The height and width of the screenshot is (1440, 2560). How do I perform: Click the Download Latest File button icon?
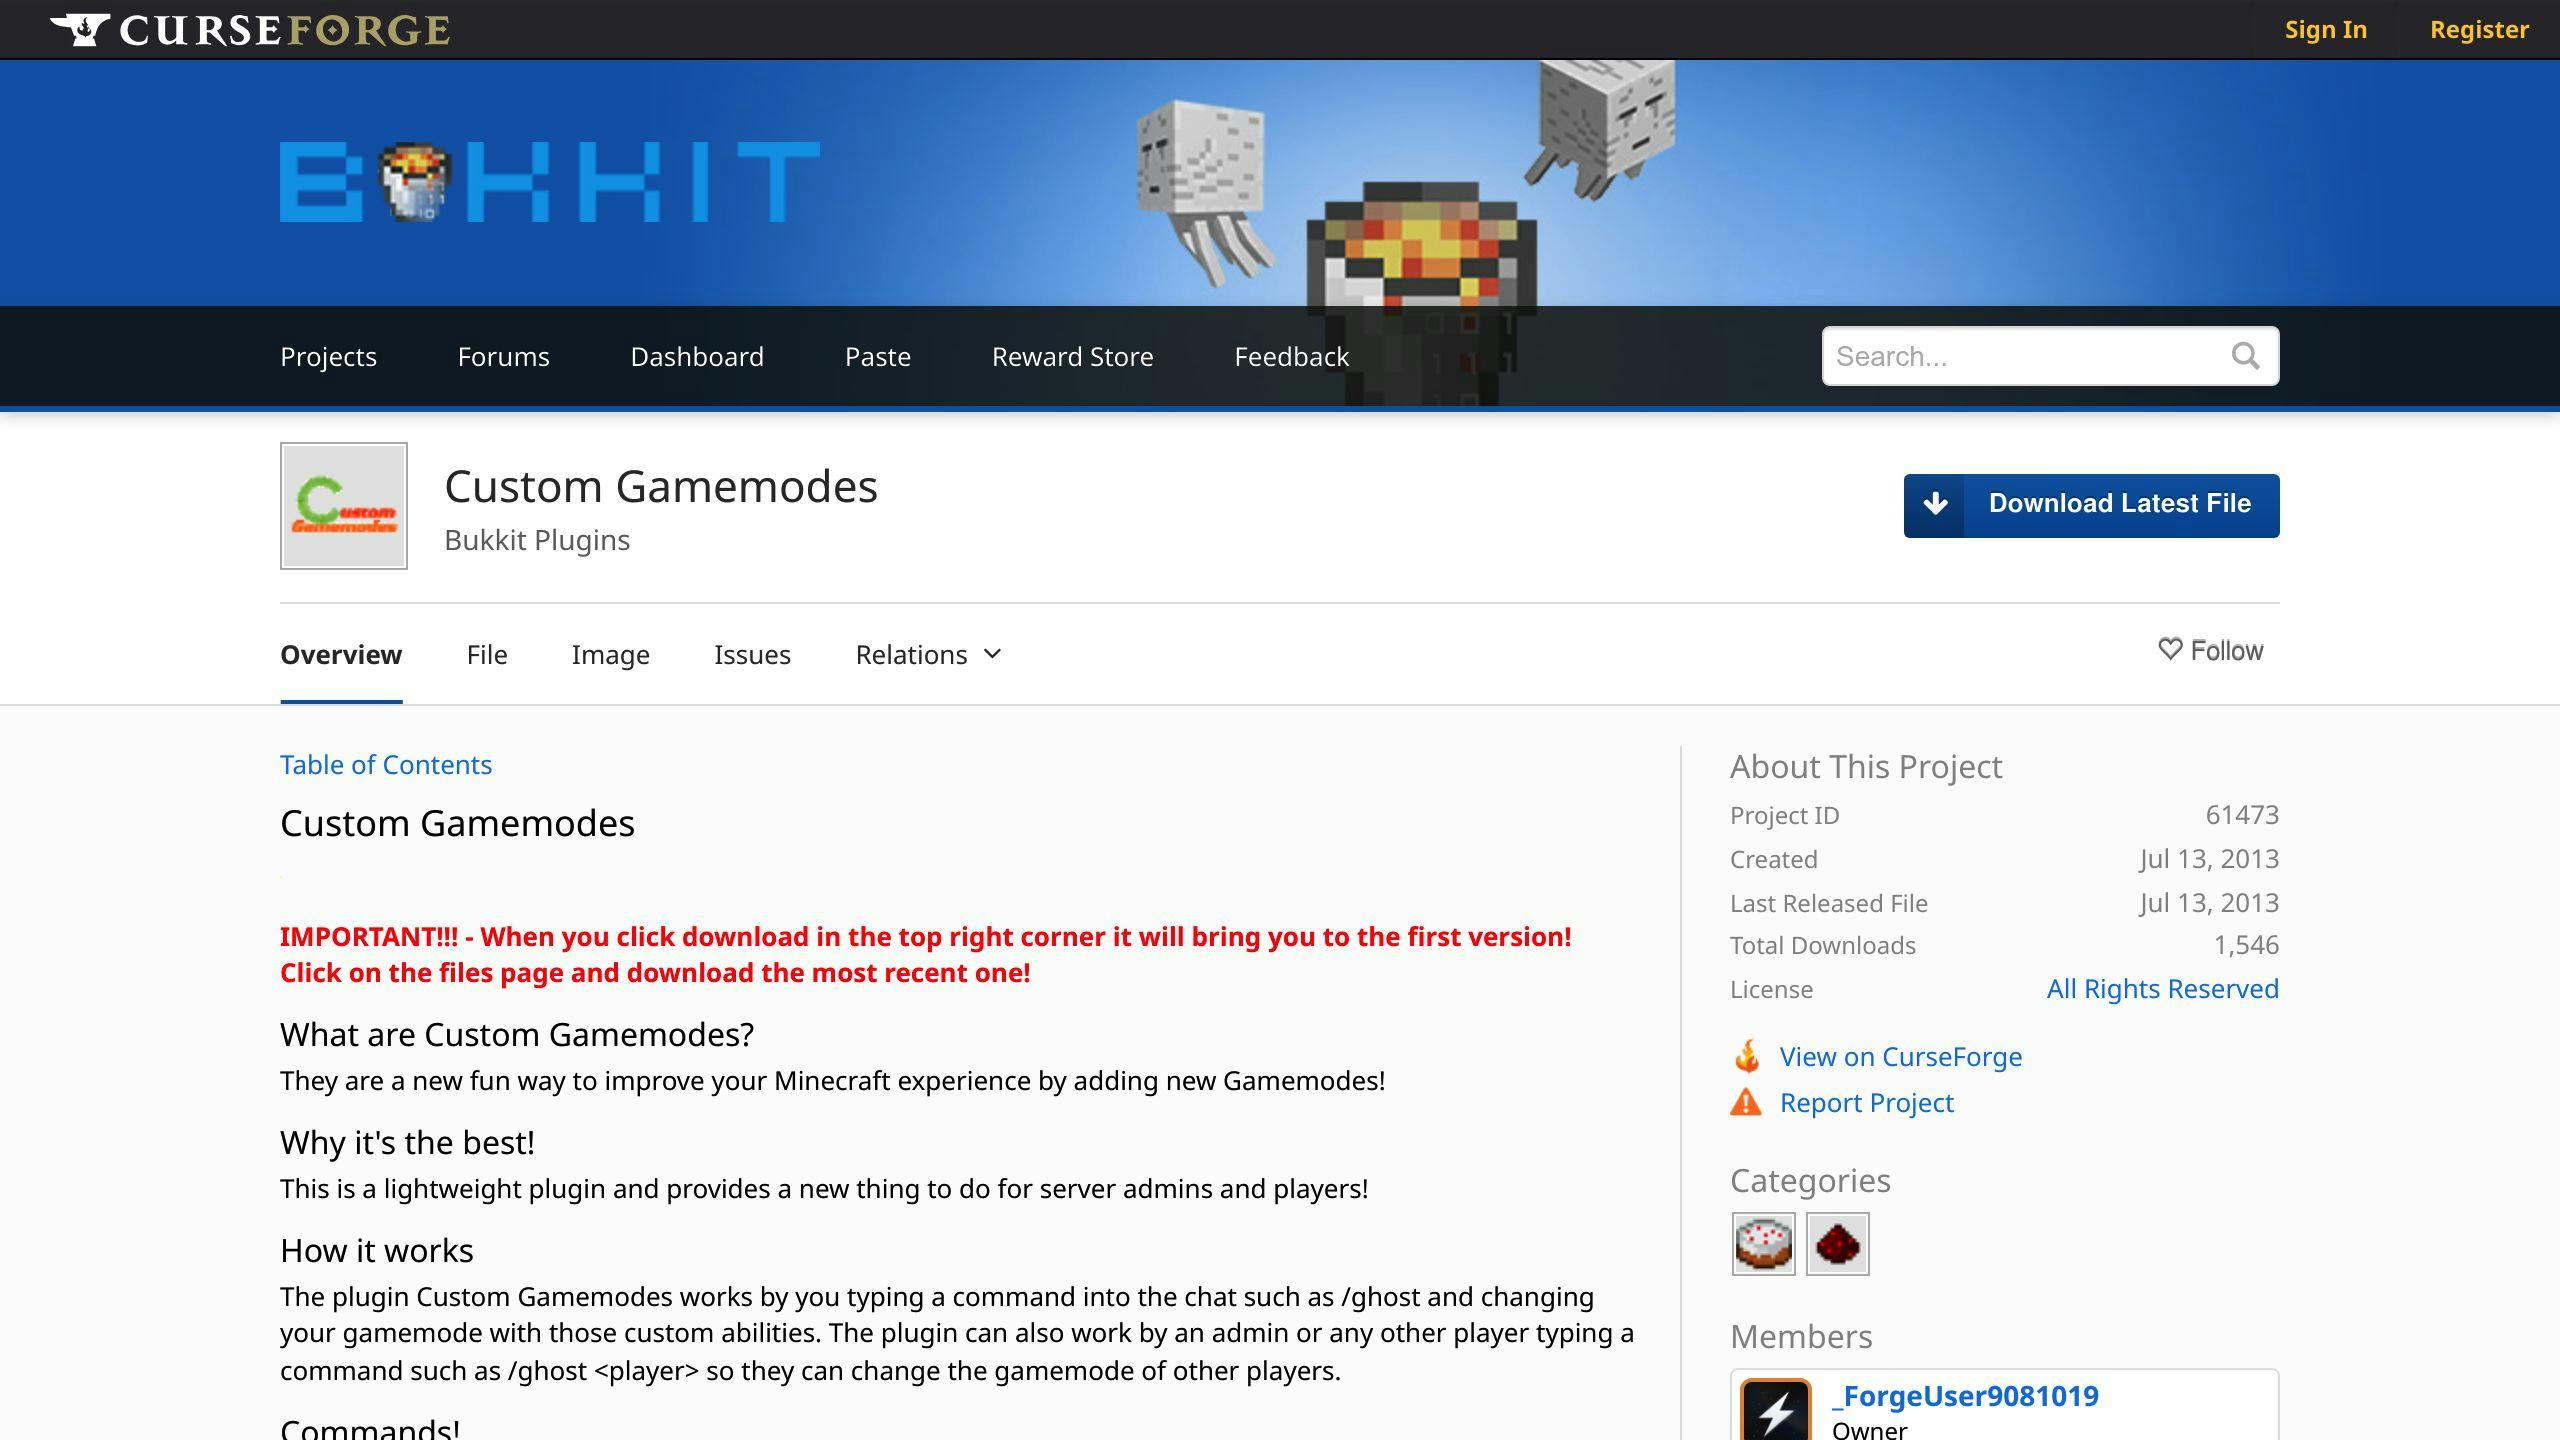point(1934,505)
